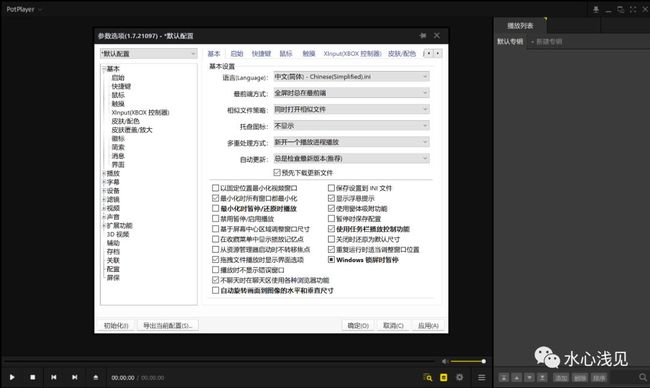
Task: Switch to the 启动 tab
Action: tap(237, 53)
